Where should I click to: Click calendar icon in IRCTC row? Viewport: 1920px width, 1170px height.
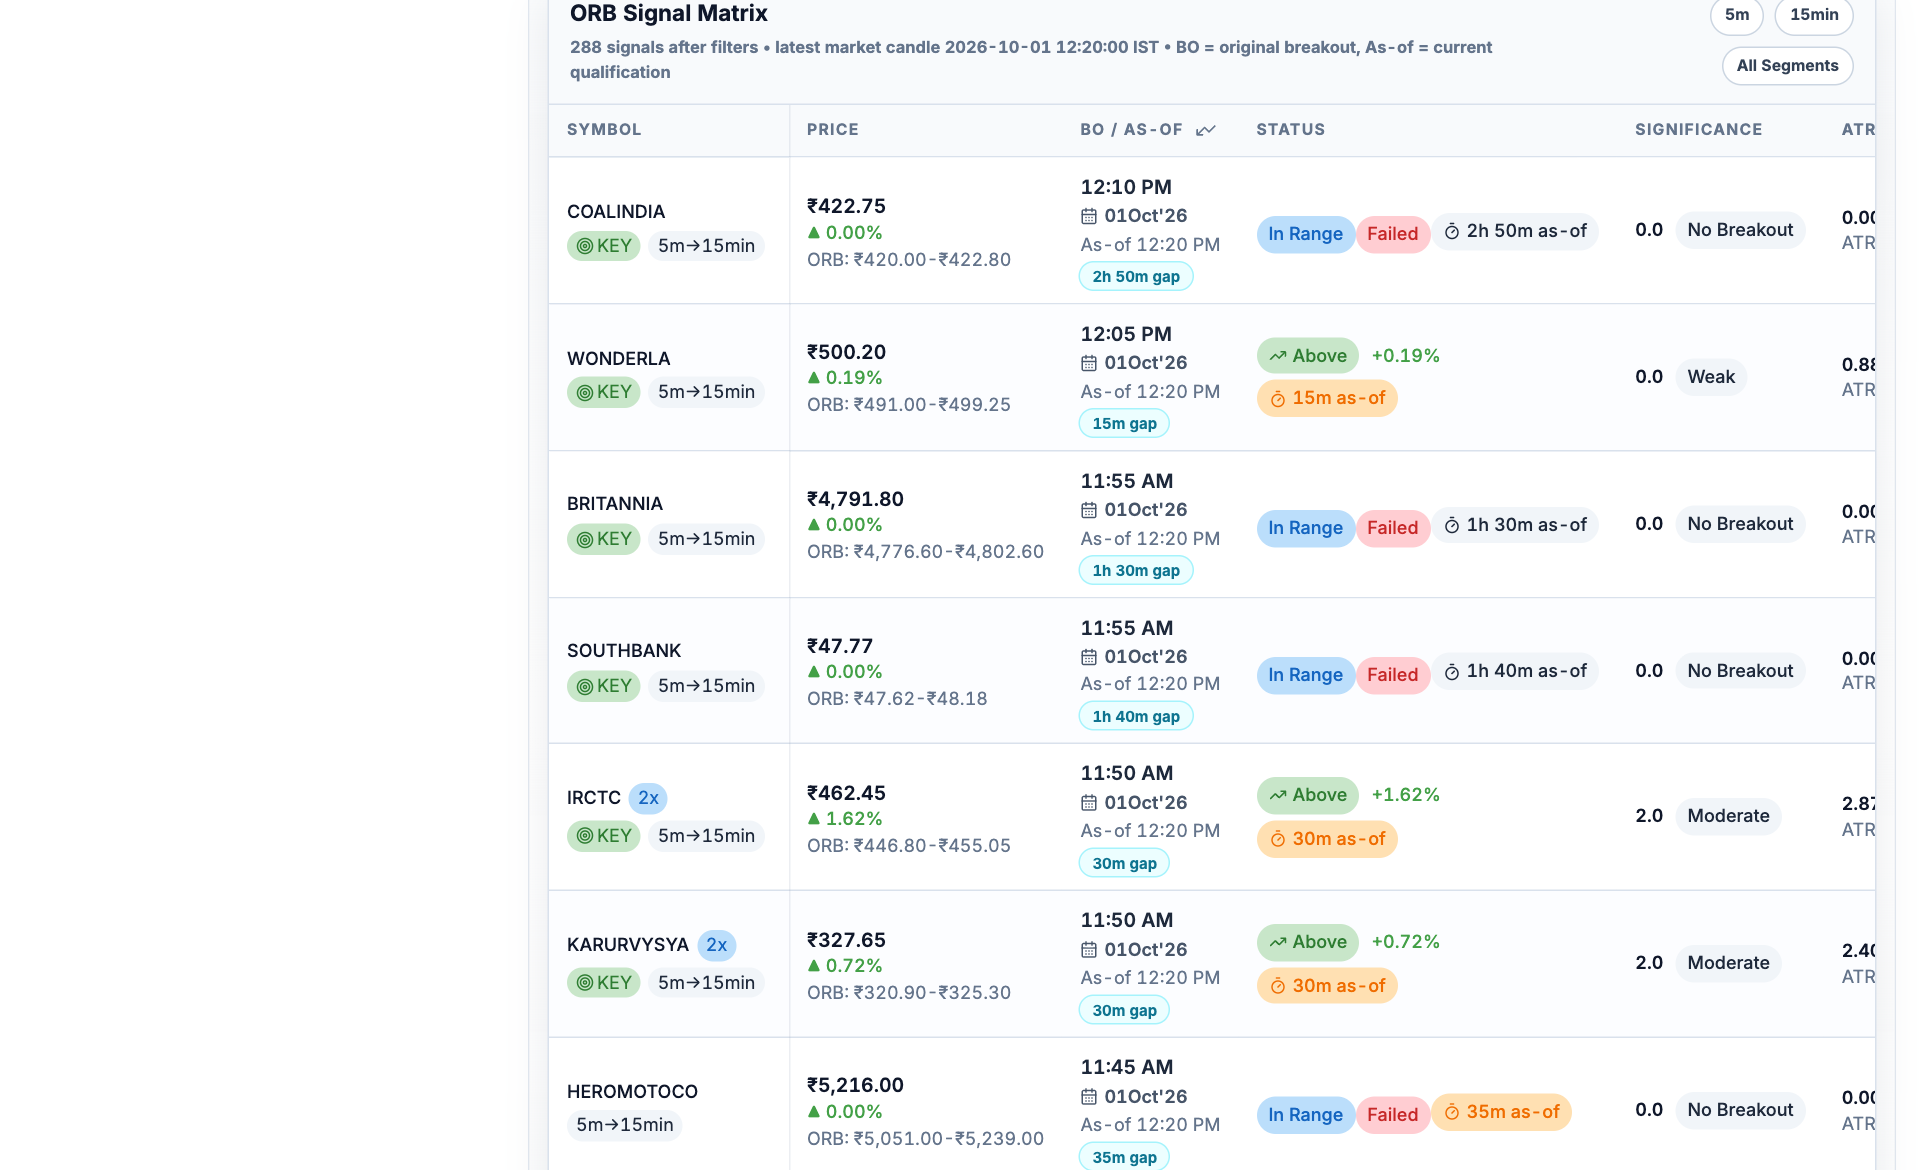point(1089,803)
